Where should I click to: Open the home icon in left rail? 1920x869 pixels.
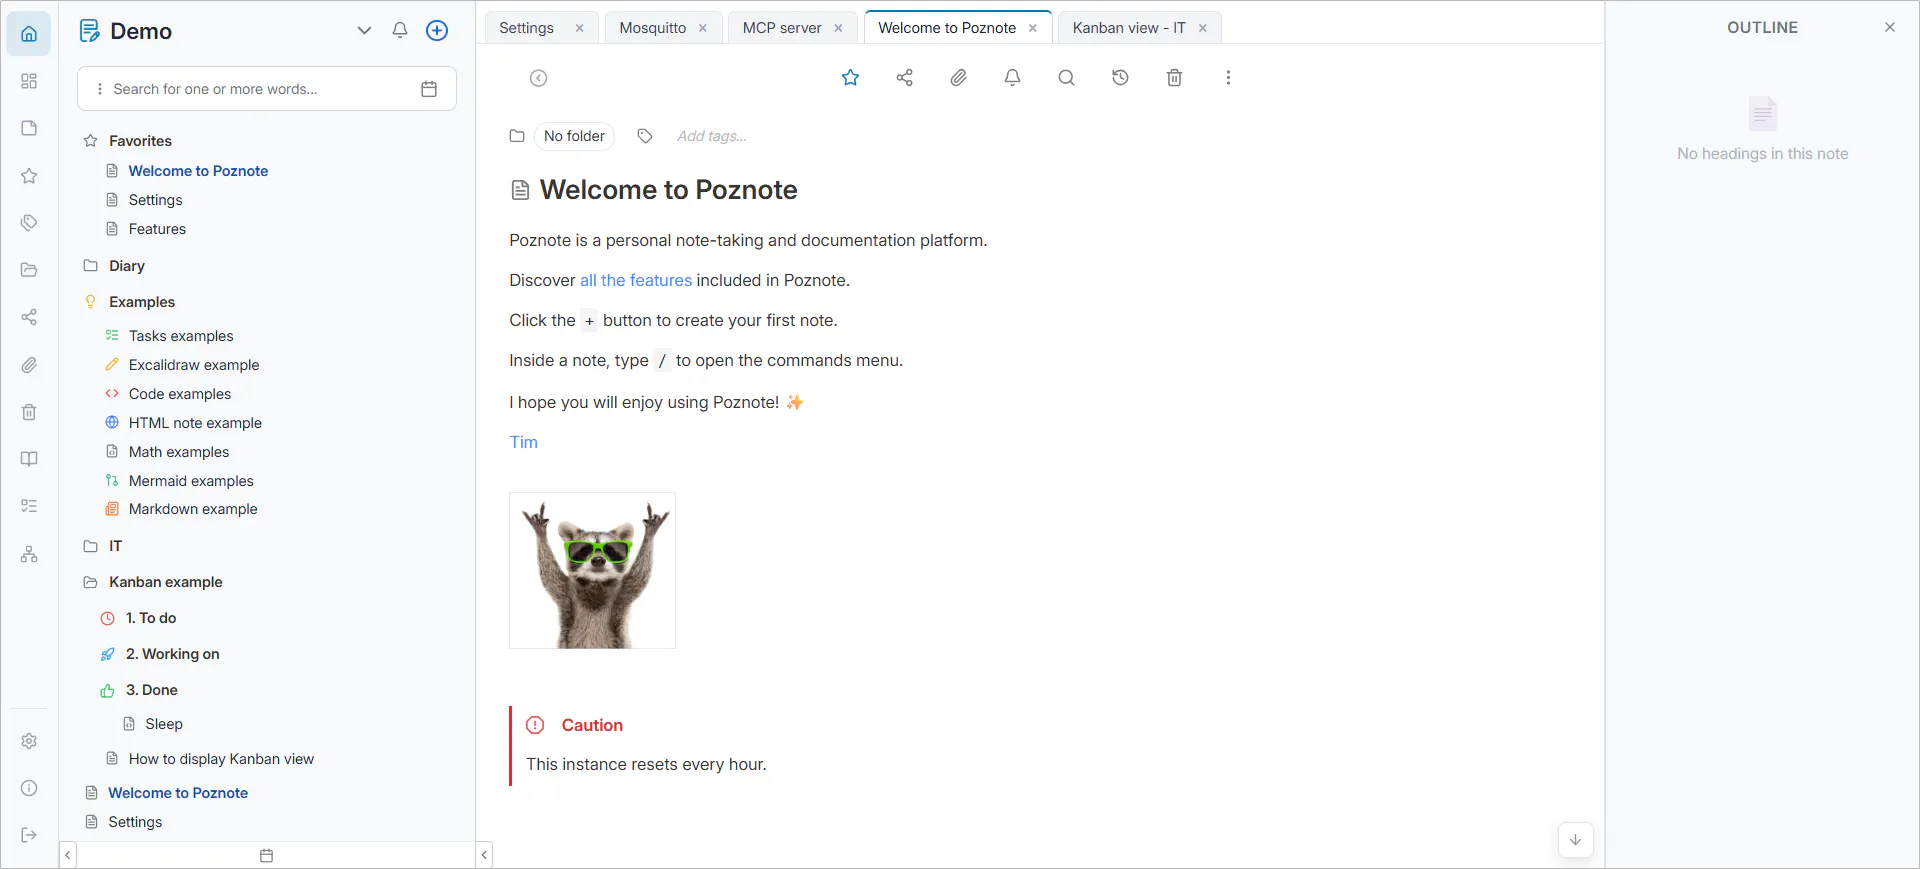[x=29, y=34]
